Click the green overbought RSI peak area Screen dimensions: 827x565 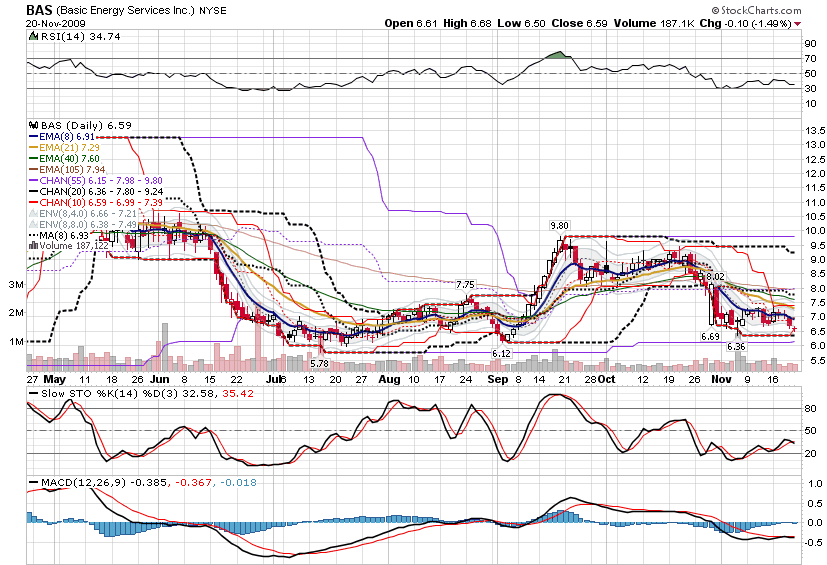559,55
